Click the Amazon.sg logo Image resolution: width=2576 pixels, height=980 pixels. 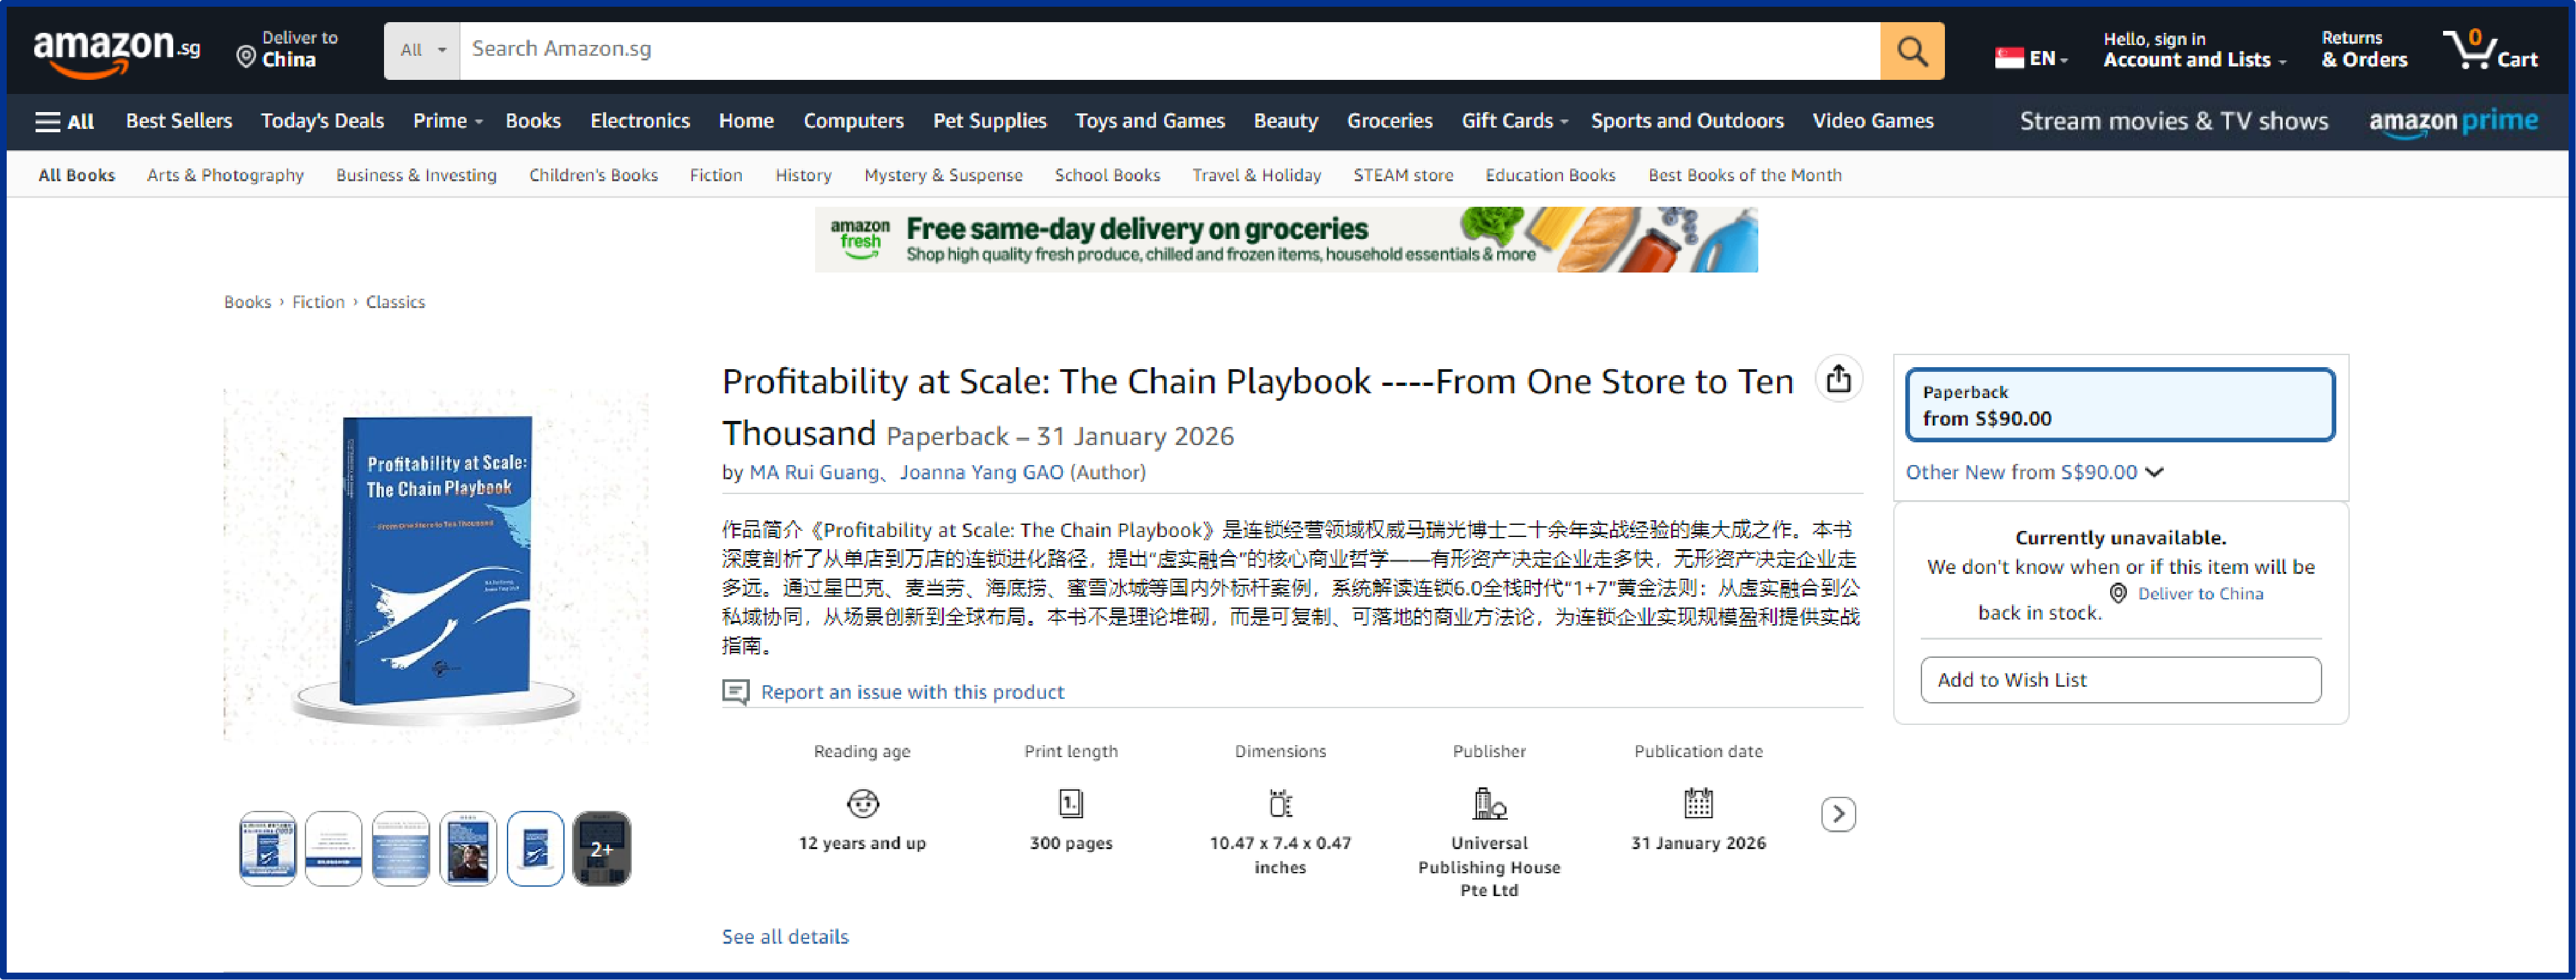point(116,50)
